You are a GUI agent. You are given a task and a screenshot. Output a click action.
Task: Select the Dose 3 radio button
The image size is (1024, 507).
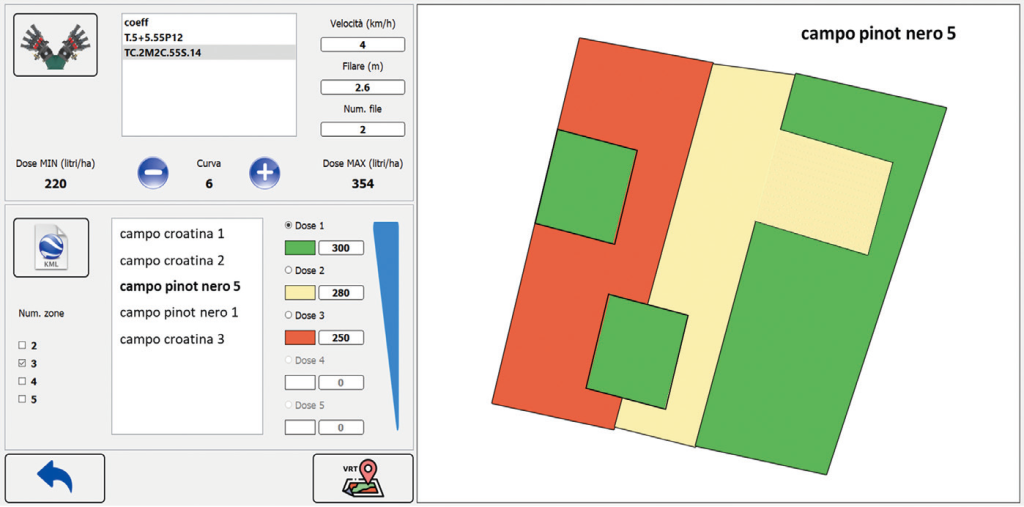tap(289, 315)
